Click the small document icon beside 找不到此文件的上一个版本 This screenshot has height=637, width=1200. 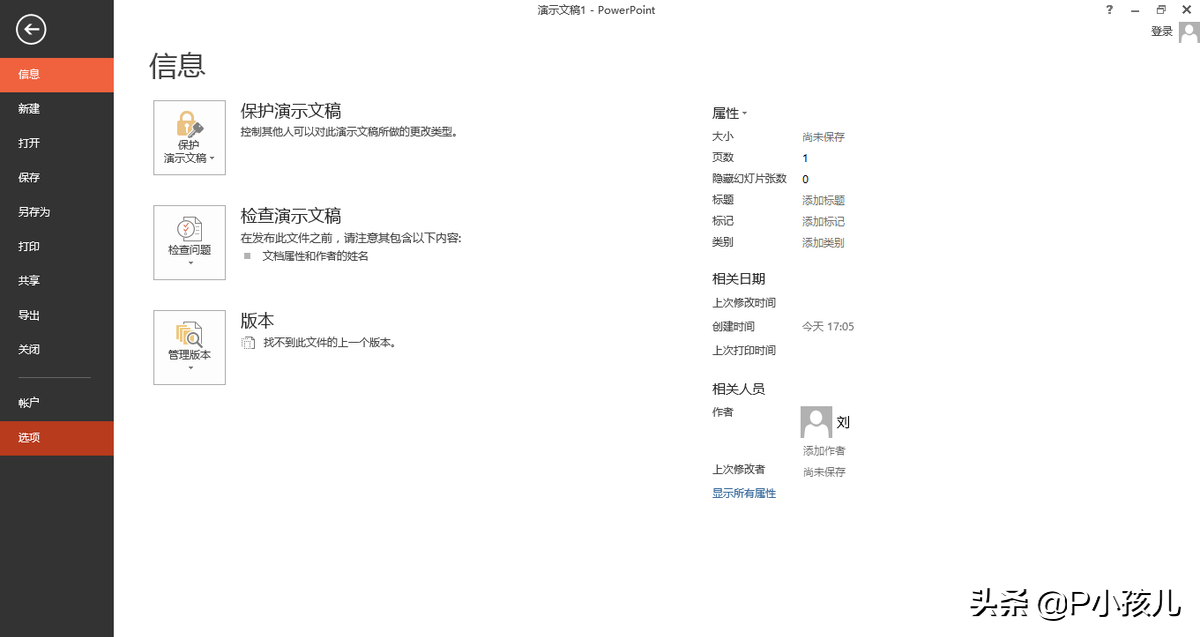[248, 343]
